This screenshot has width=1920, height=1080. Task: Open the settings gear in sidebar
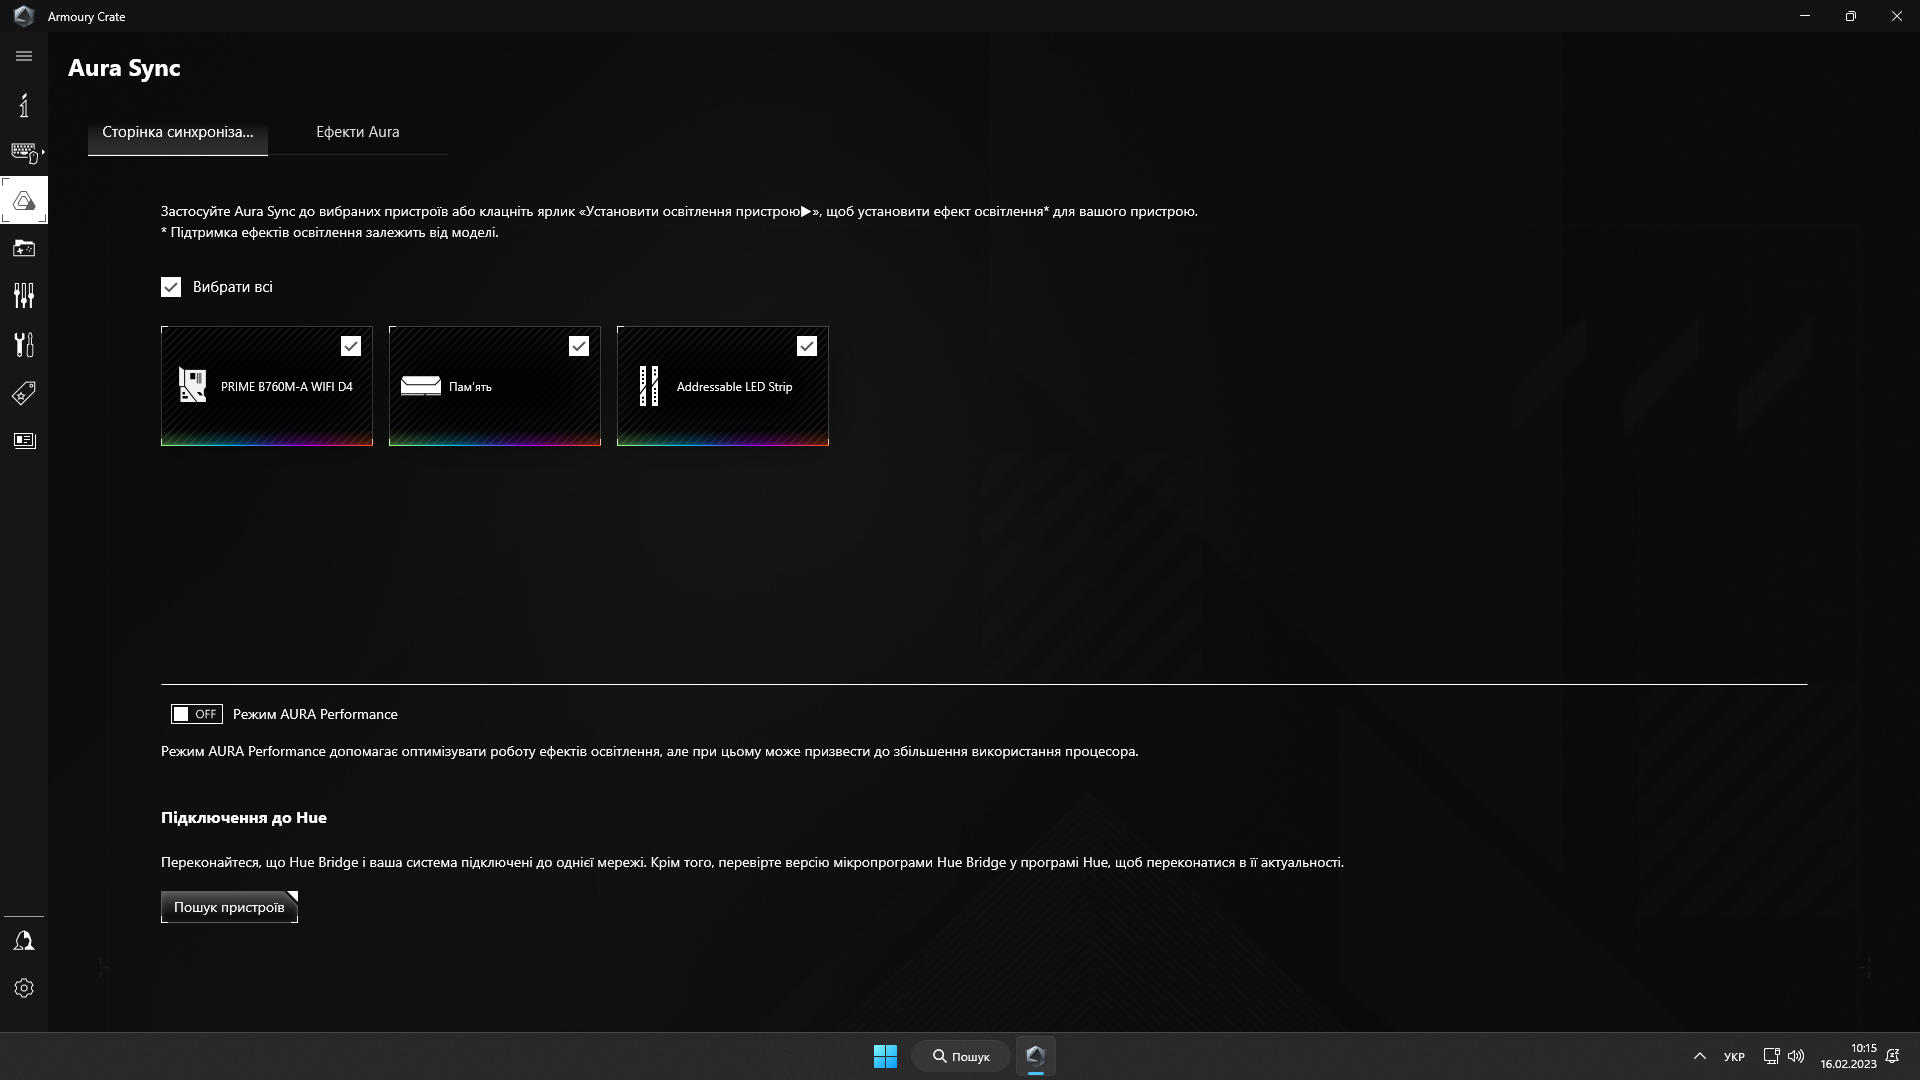(x=24, y=988)
